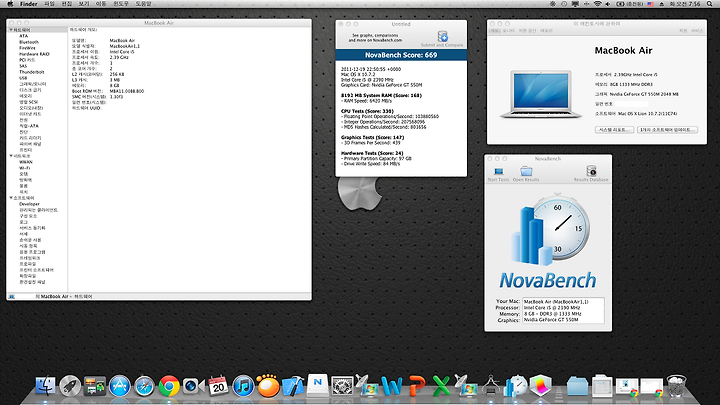
Task: Collapse the 네트워크 section in sidebar
Action: (x=11, y=156)
